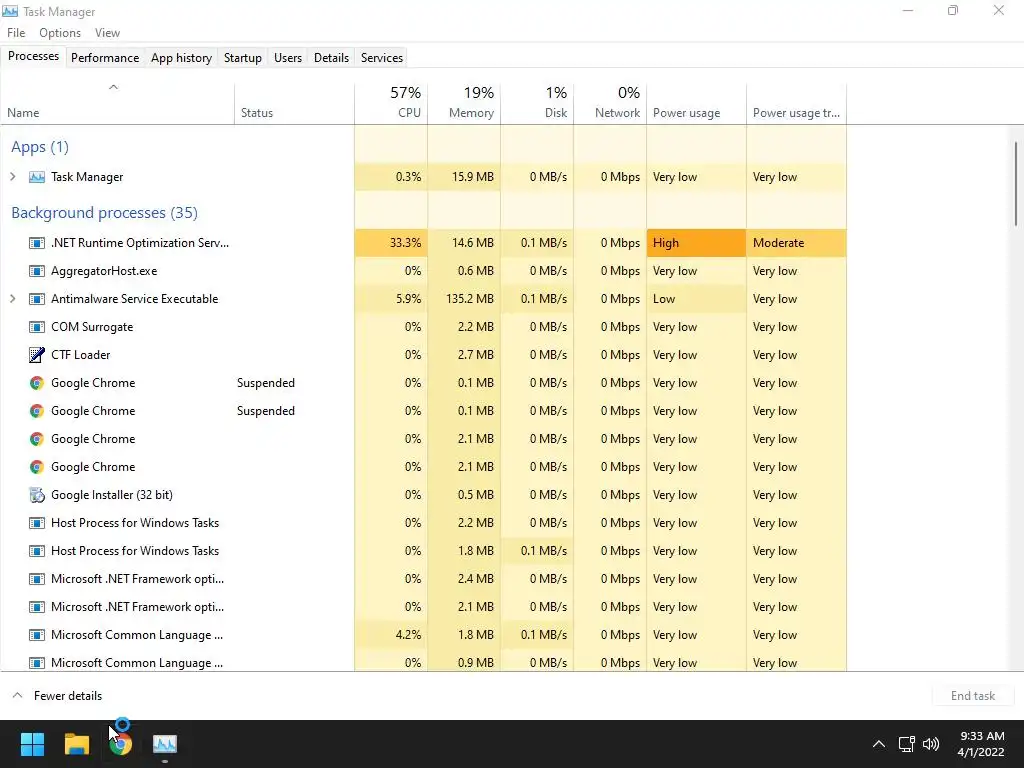Sort by Status column header
The height and width of the screenshot is (768, 1024).
tap(295, 103)
